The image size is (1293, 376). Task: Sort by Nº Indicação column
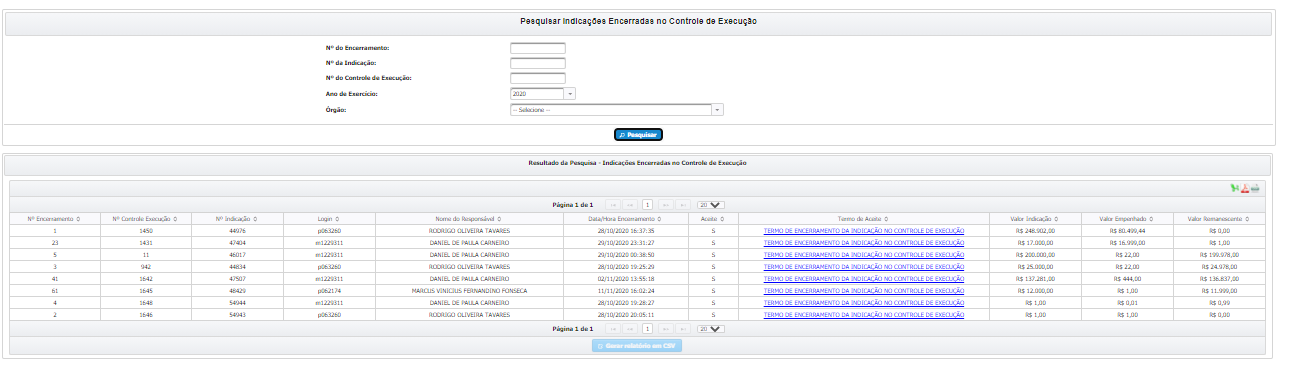point(236,218)
